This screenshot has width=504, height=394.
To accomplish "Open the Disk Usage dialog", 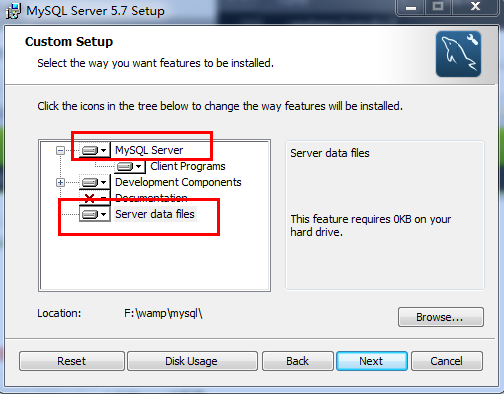I will [192, 361].
